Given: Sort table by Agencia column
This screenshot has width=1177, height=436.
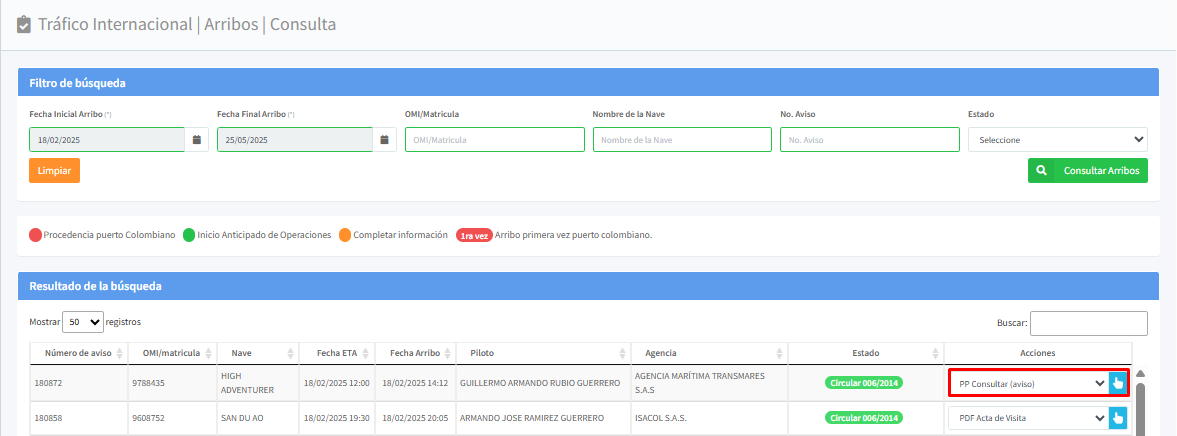Looking at the screenshot, I should pos(709,353).
